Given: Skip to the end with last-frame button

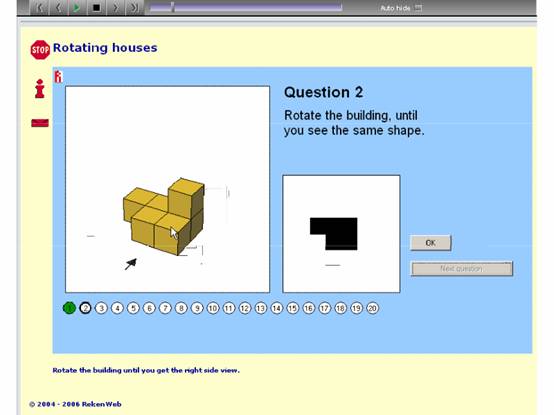Looking at the screenshot, I should click(x=134, y=7).
